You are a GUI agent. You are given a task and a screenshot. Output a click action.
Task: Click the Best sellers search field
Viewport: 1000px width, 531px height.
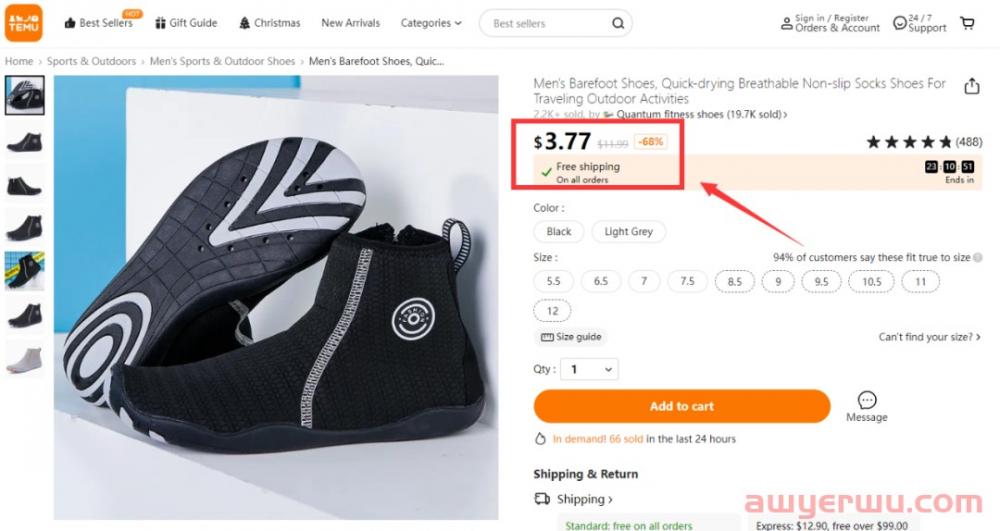coord(548,23)
